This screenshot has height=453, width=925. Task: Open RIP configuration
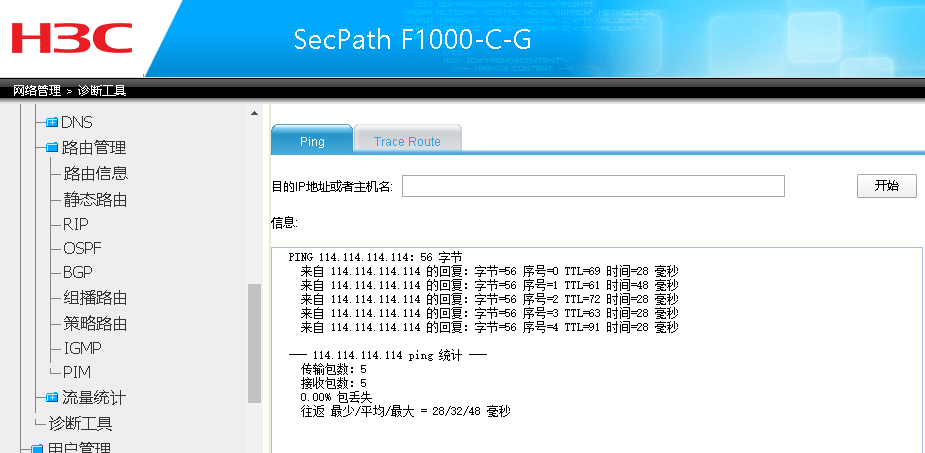click(x=76, y=224)
